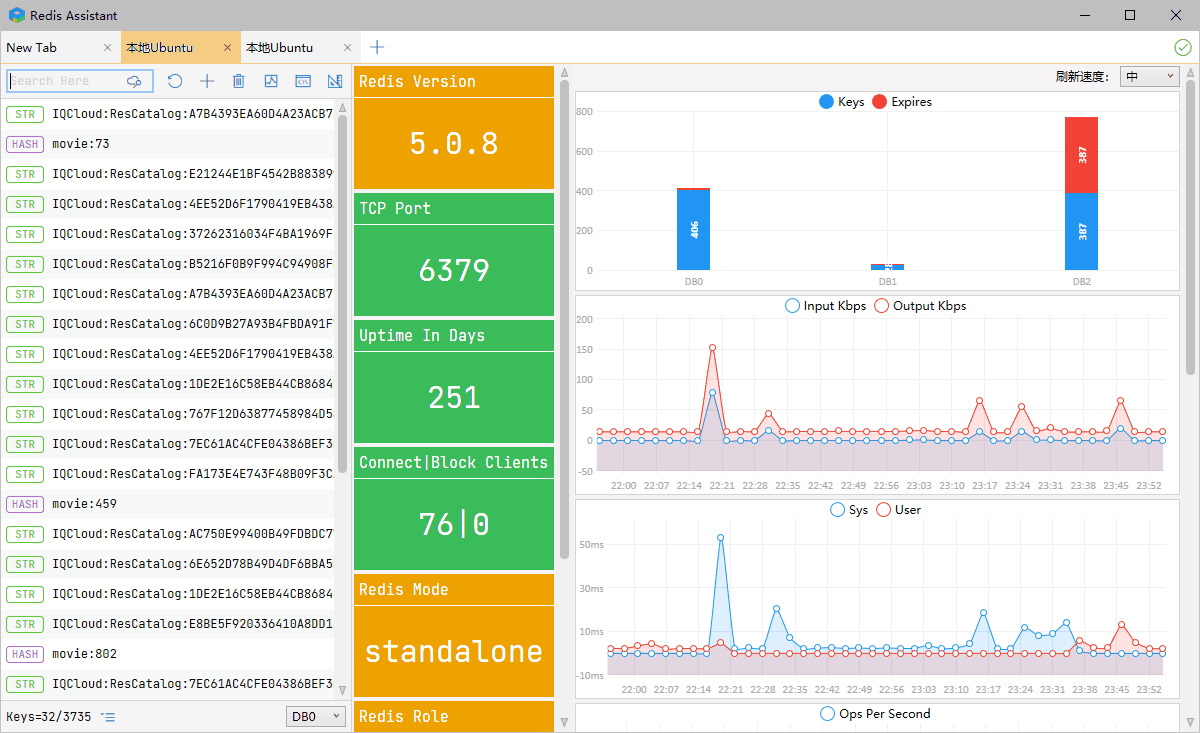This screenshot has width=1200, height=733.
Task: Switch to the New Tab tab
Action: point(60,47)
